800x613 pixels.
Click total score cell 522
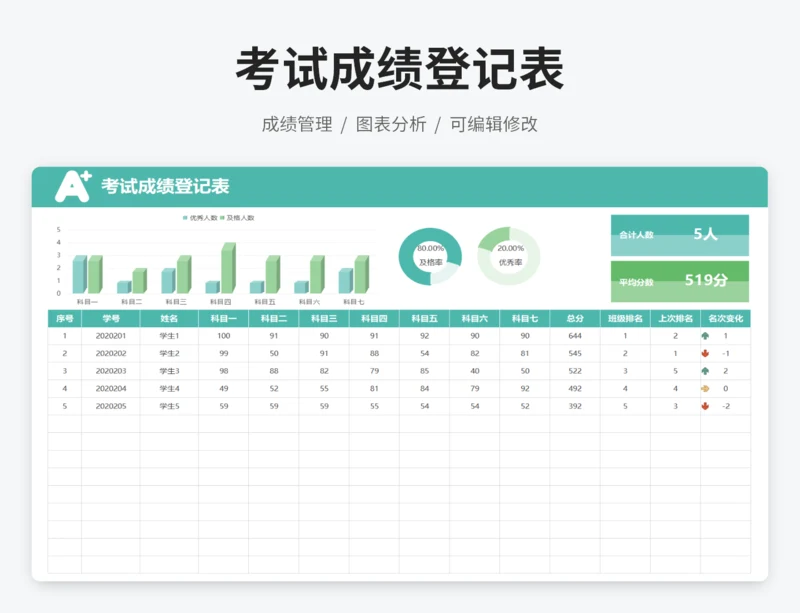(575, 371)
